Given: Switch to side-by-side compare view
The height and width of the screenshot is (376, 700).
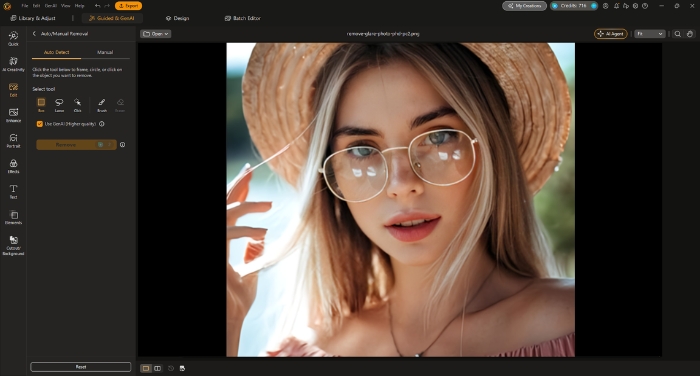Looking at the screenshot, I should click(158, 368).
